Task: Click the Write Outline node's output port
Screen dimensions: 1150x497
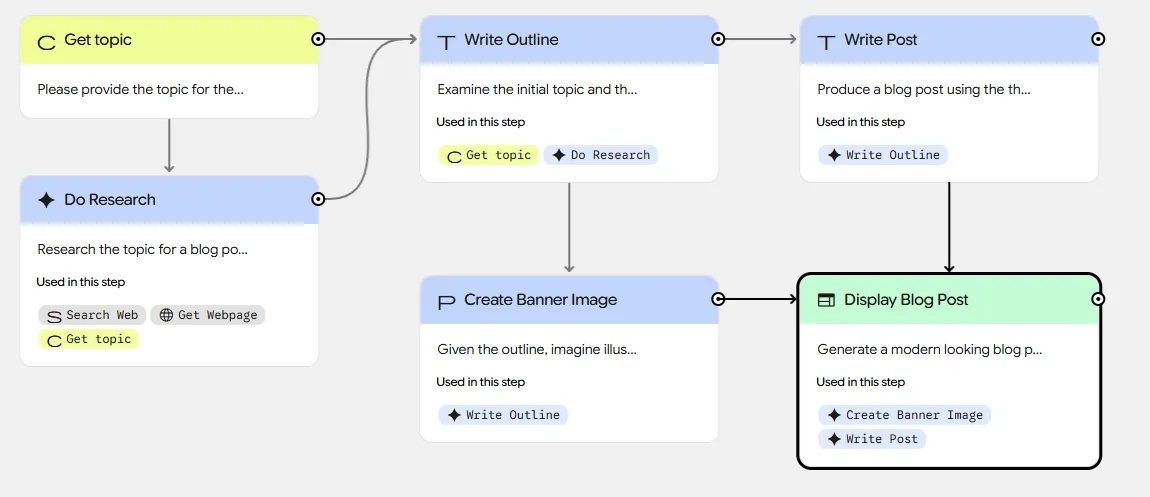Action: 718,39
